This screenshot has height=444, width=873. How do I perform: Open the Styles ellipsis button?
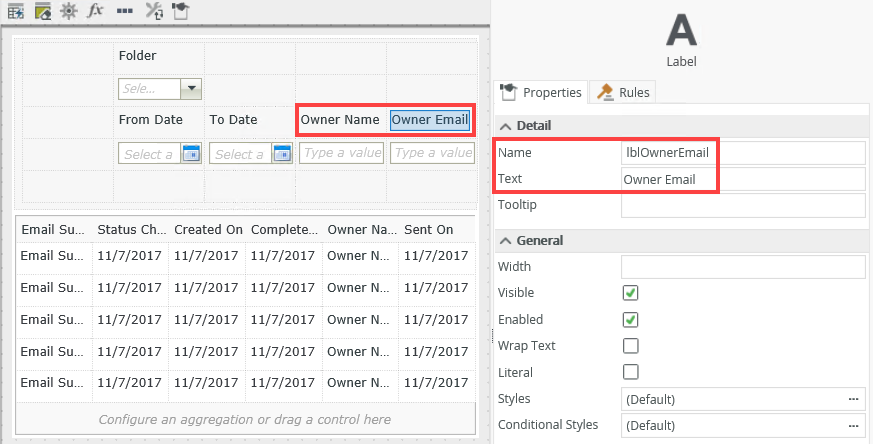tap(853, 399)
